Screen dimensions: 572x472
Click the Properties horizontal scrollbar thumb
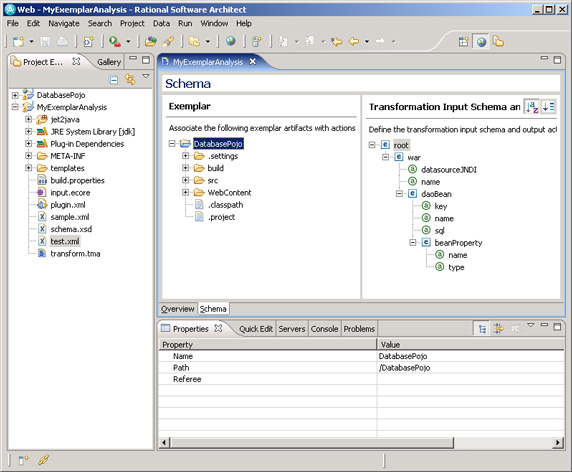click(312, 442)
